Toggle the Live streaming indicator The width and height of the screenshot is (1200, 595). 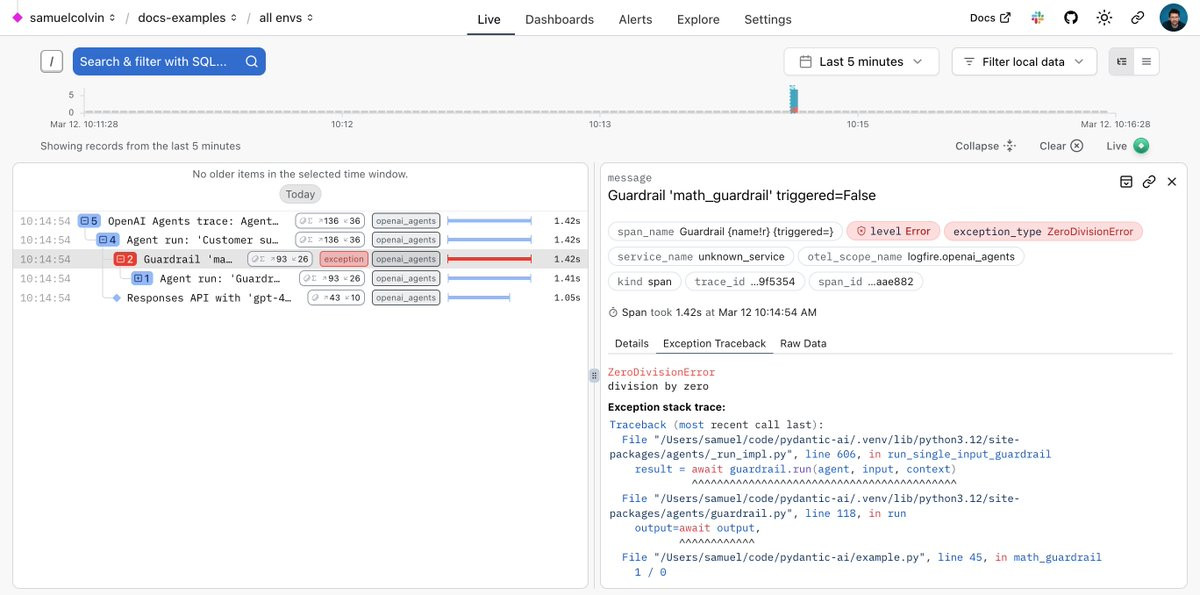tap(1127, 146)
